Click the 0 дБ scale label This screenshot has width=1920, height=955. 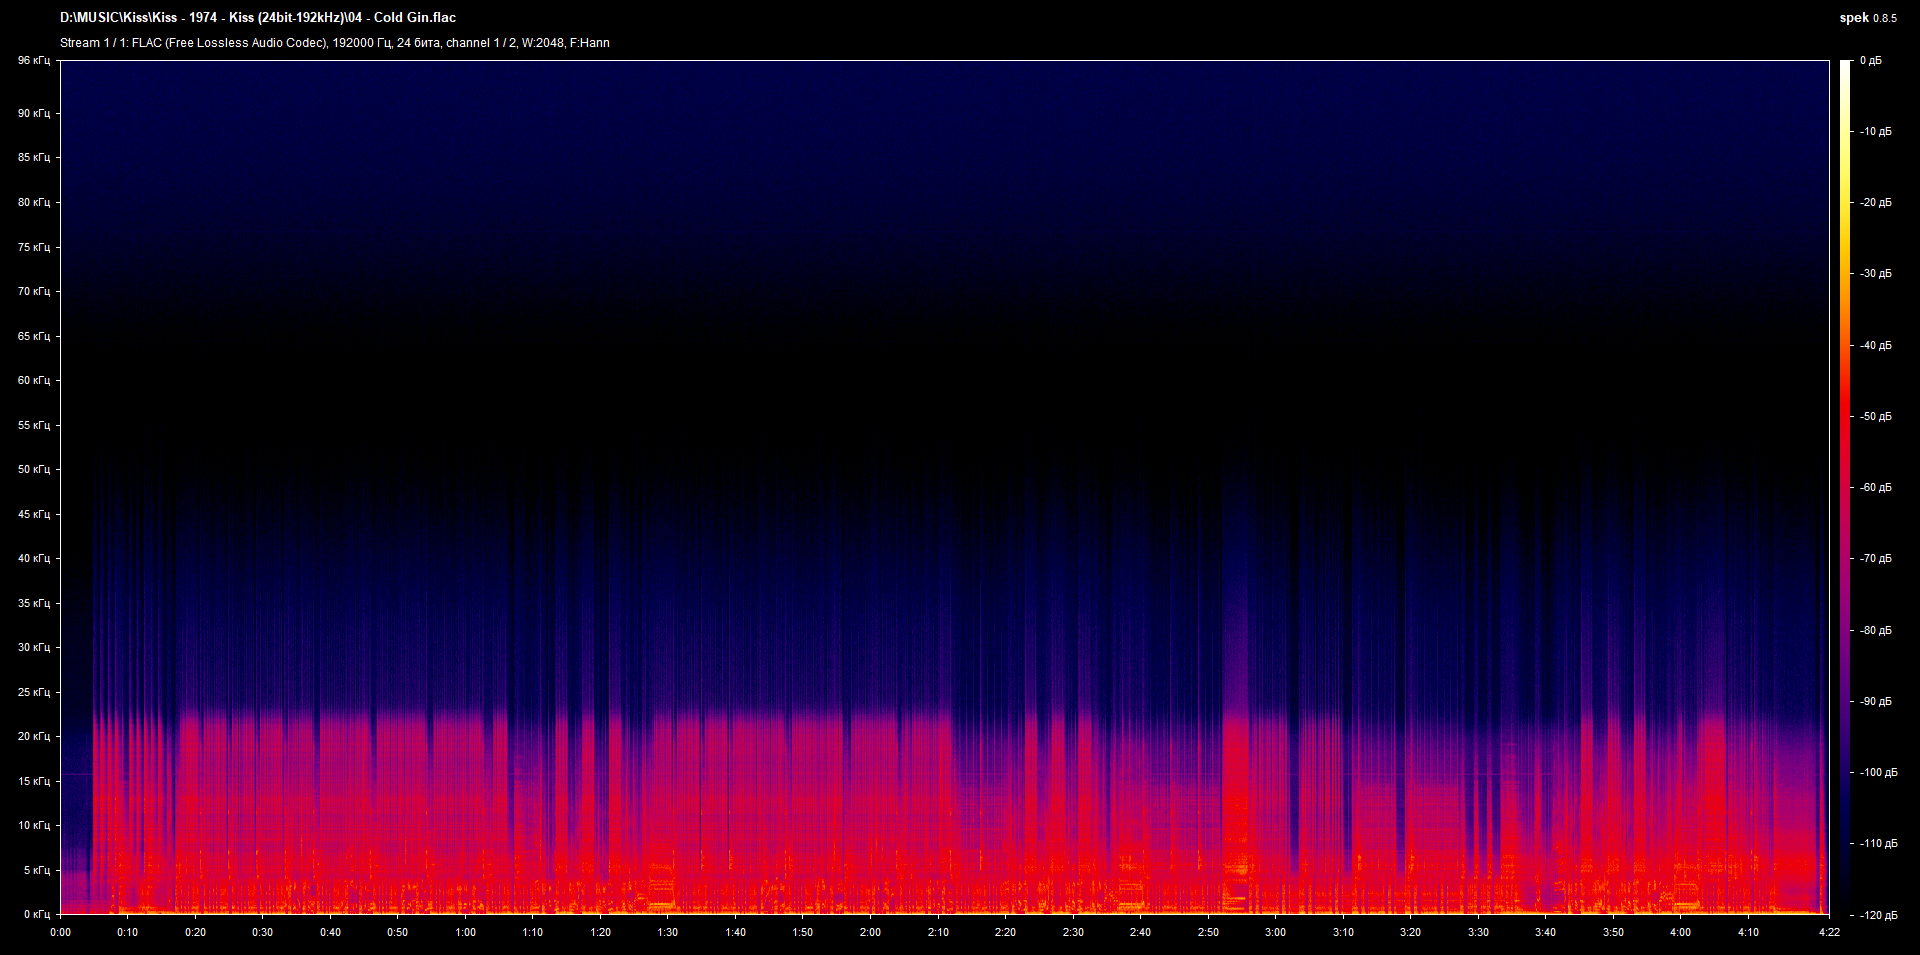tap(1870, 61)
